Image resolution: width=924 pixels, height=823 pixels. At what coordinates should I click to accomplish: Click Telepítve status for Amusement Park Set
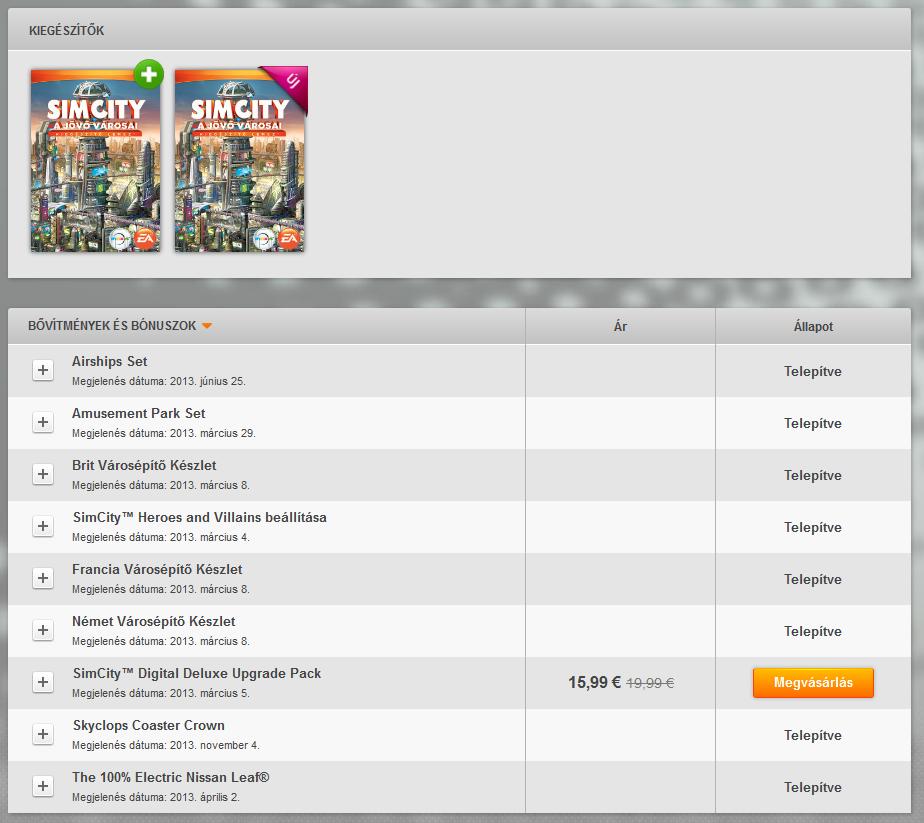pyautogui.click(x=813, y=423)
